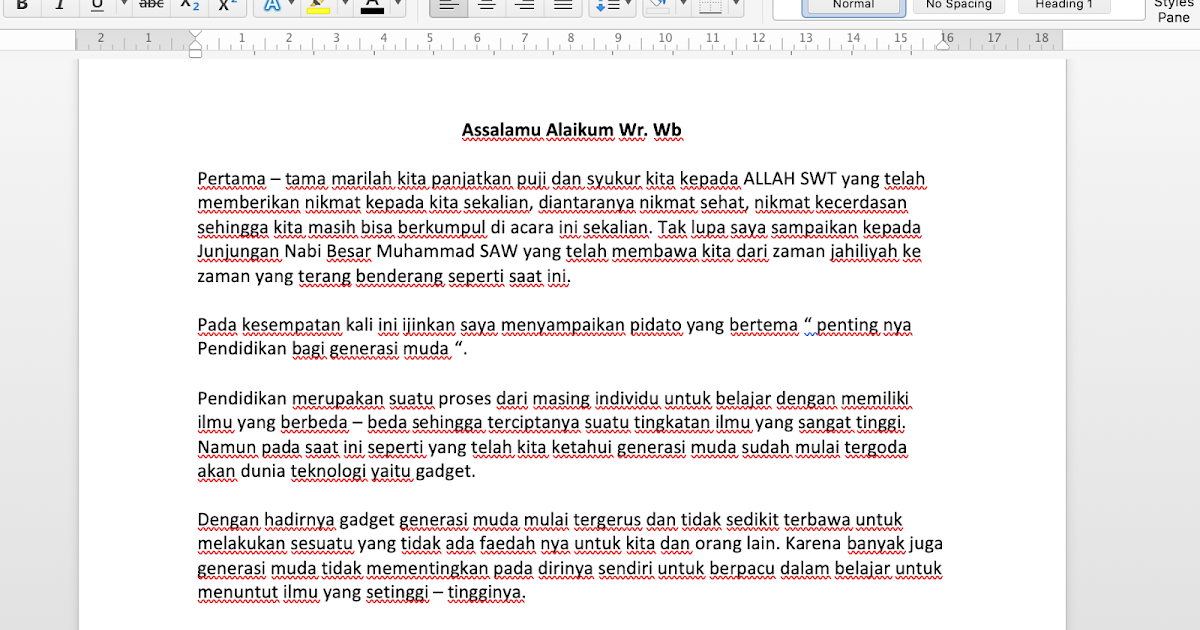This screenshot has width=1200, height=630.
Task: Open font color dropdown arrow
Action: click(x=398, y=5)
